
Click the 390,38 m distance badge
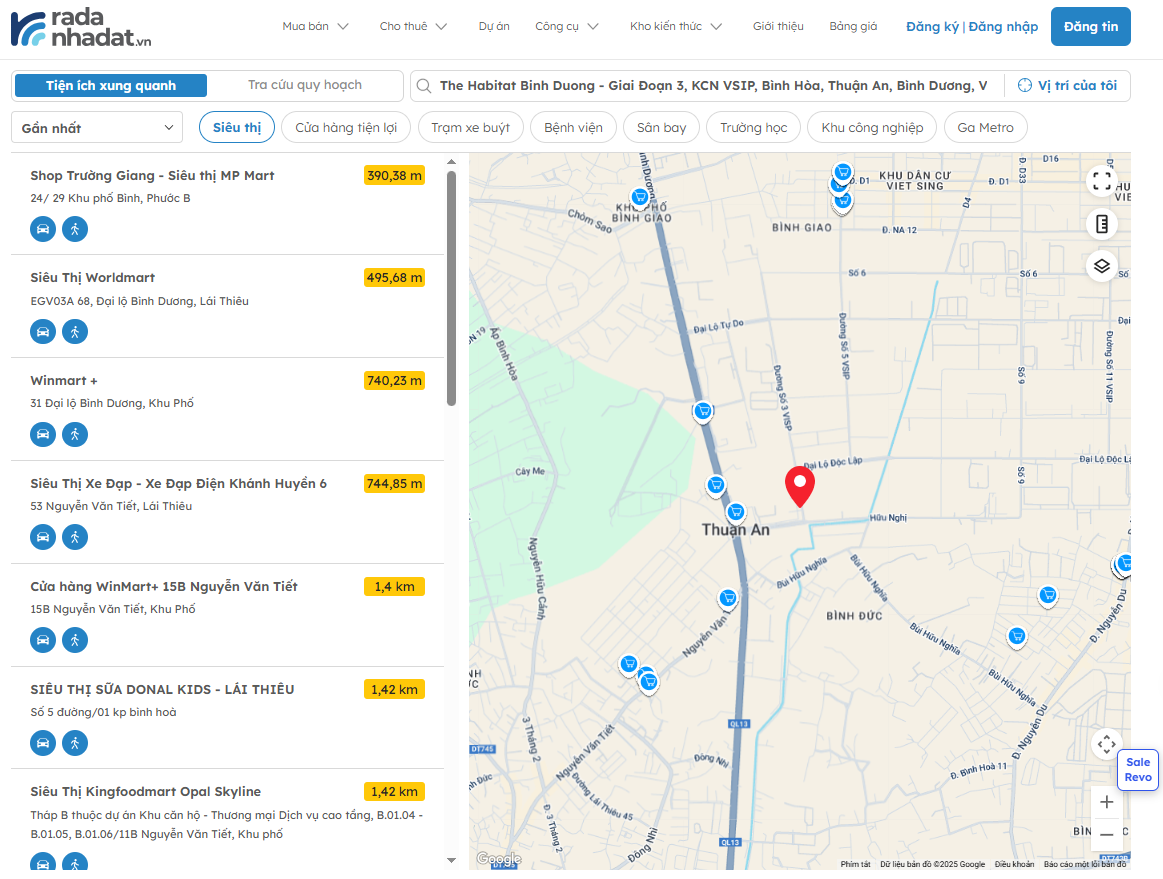click(395, 176)
